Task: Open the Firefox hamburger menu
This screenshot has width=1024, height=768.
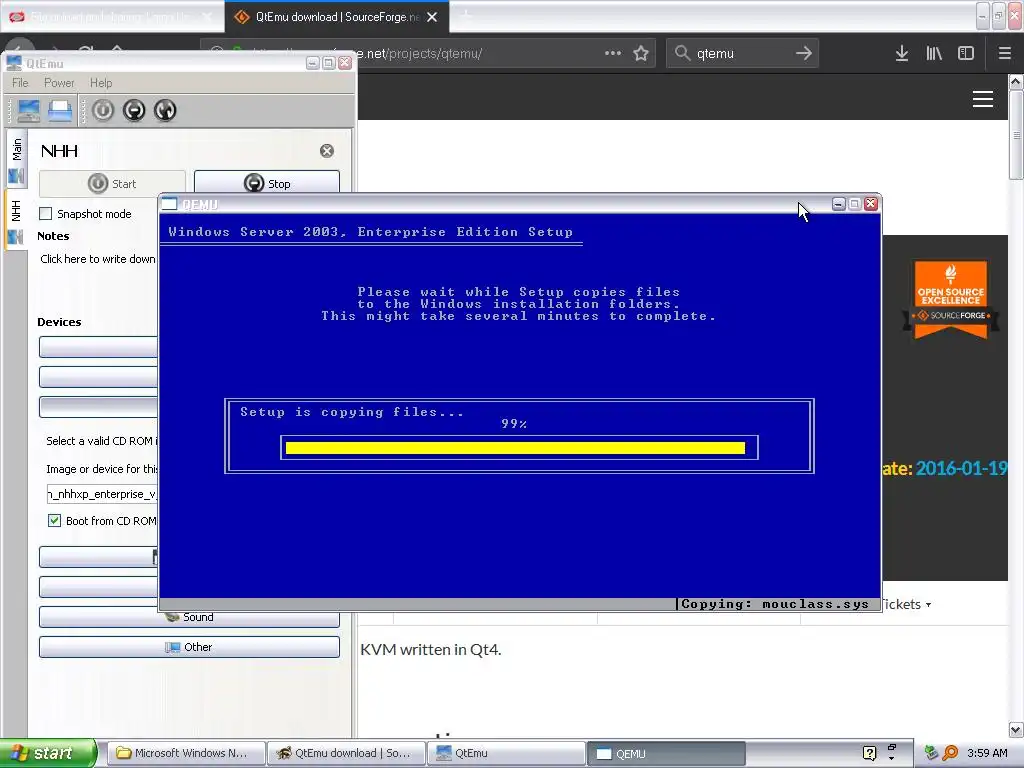Action: point(1005,53)
